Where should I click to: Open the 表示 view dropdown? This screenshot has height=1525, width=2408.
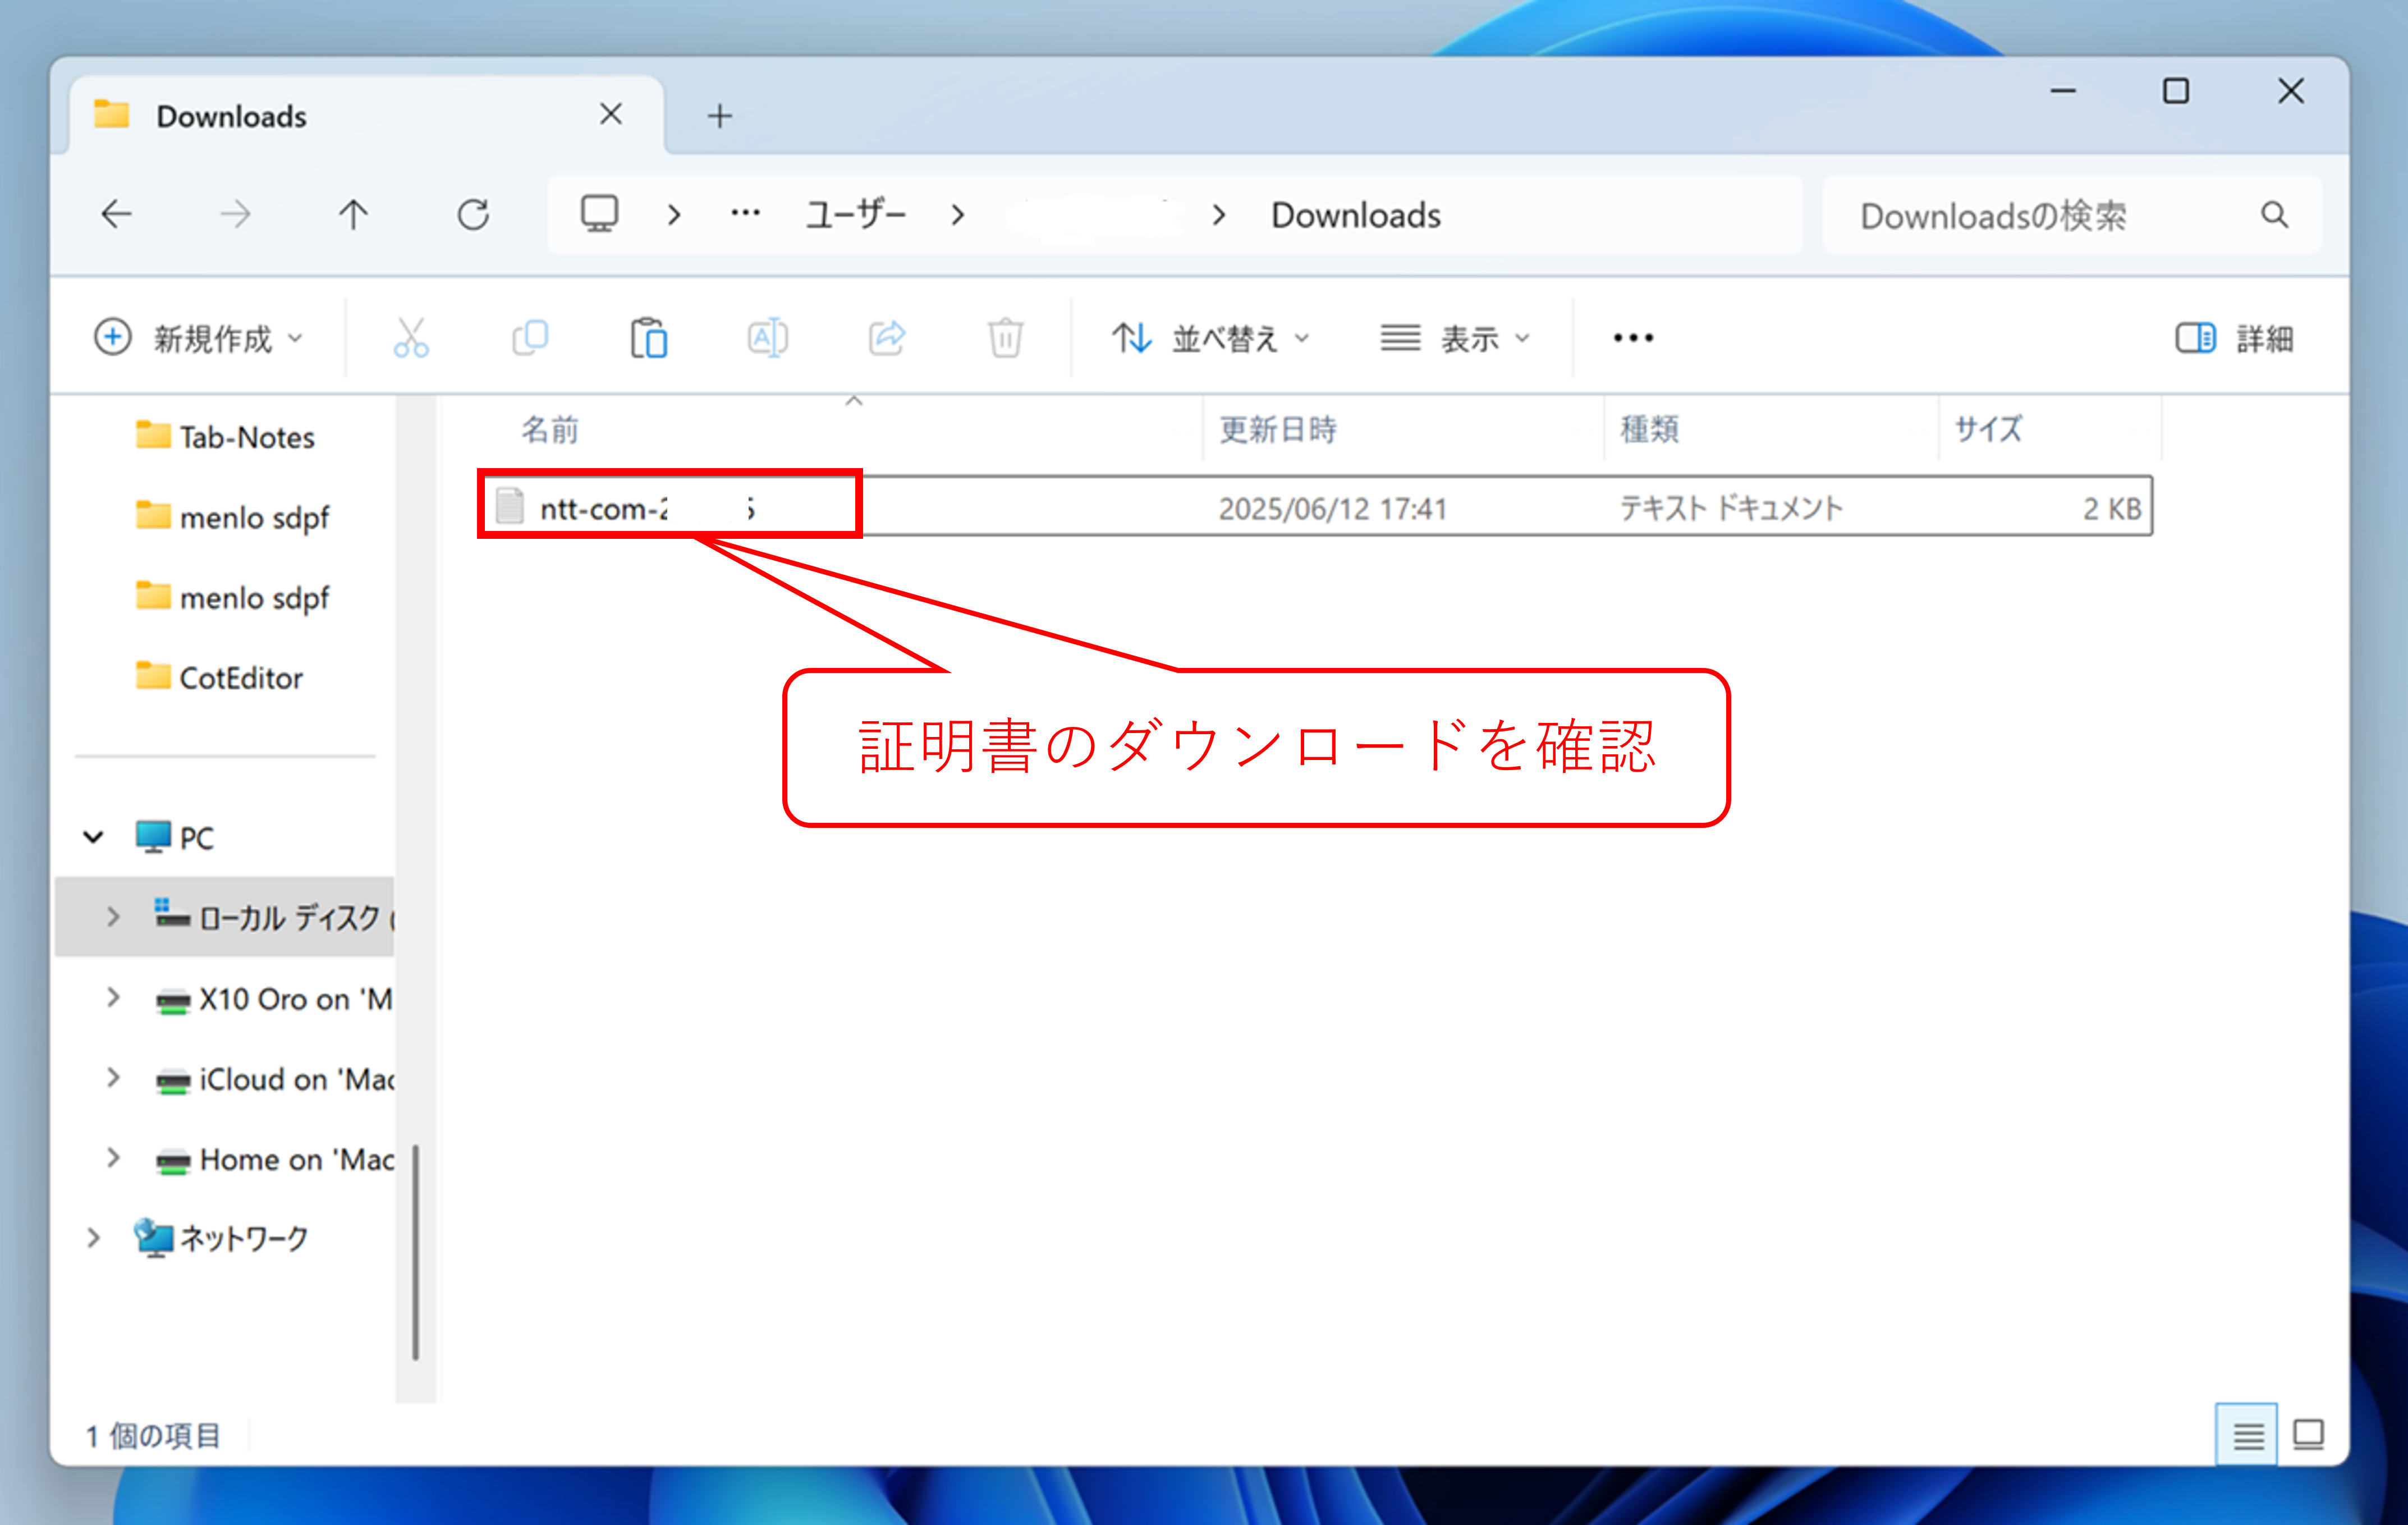coord(1455,338)
